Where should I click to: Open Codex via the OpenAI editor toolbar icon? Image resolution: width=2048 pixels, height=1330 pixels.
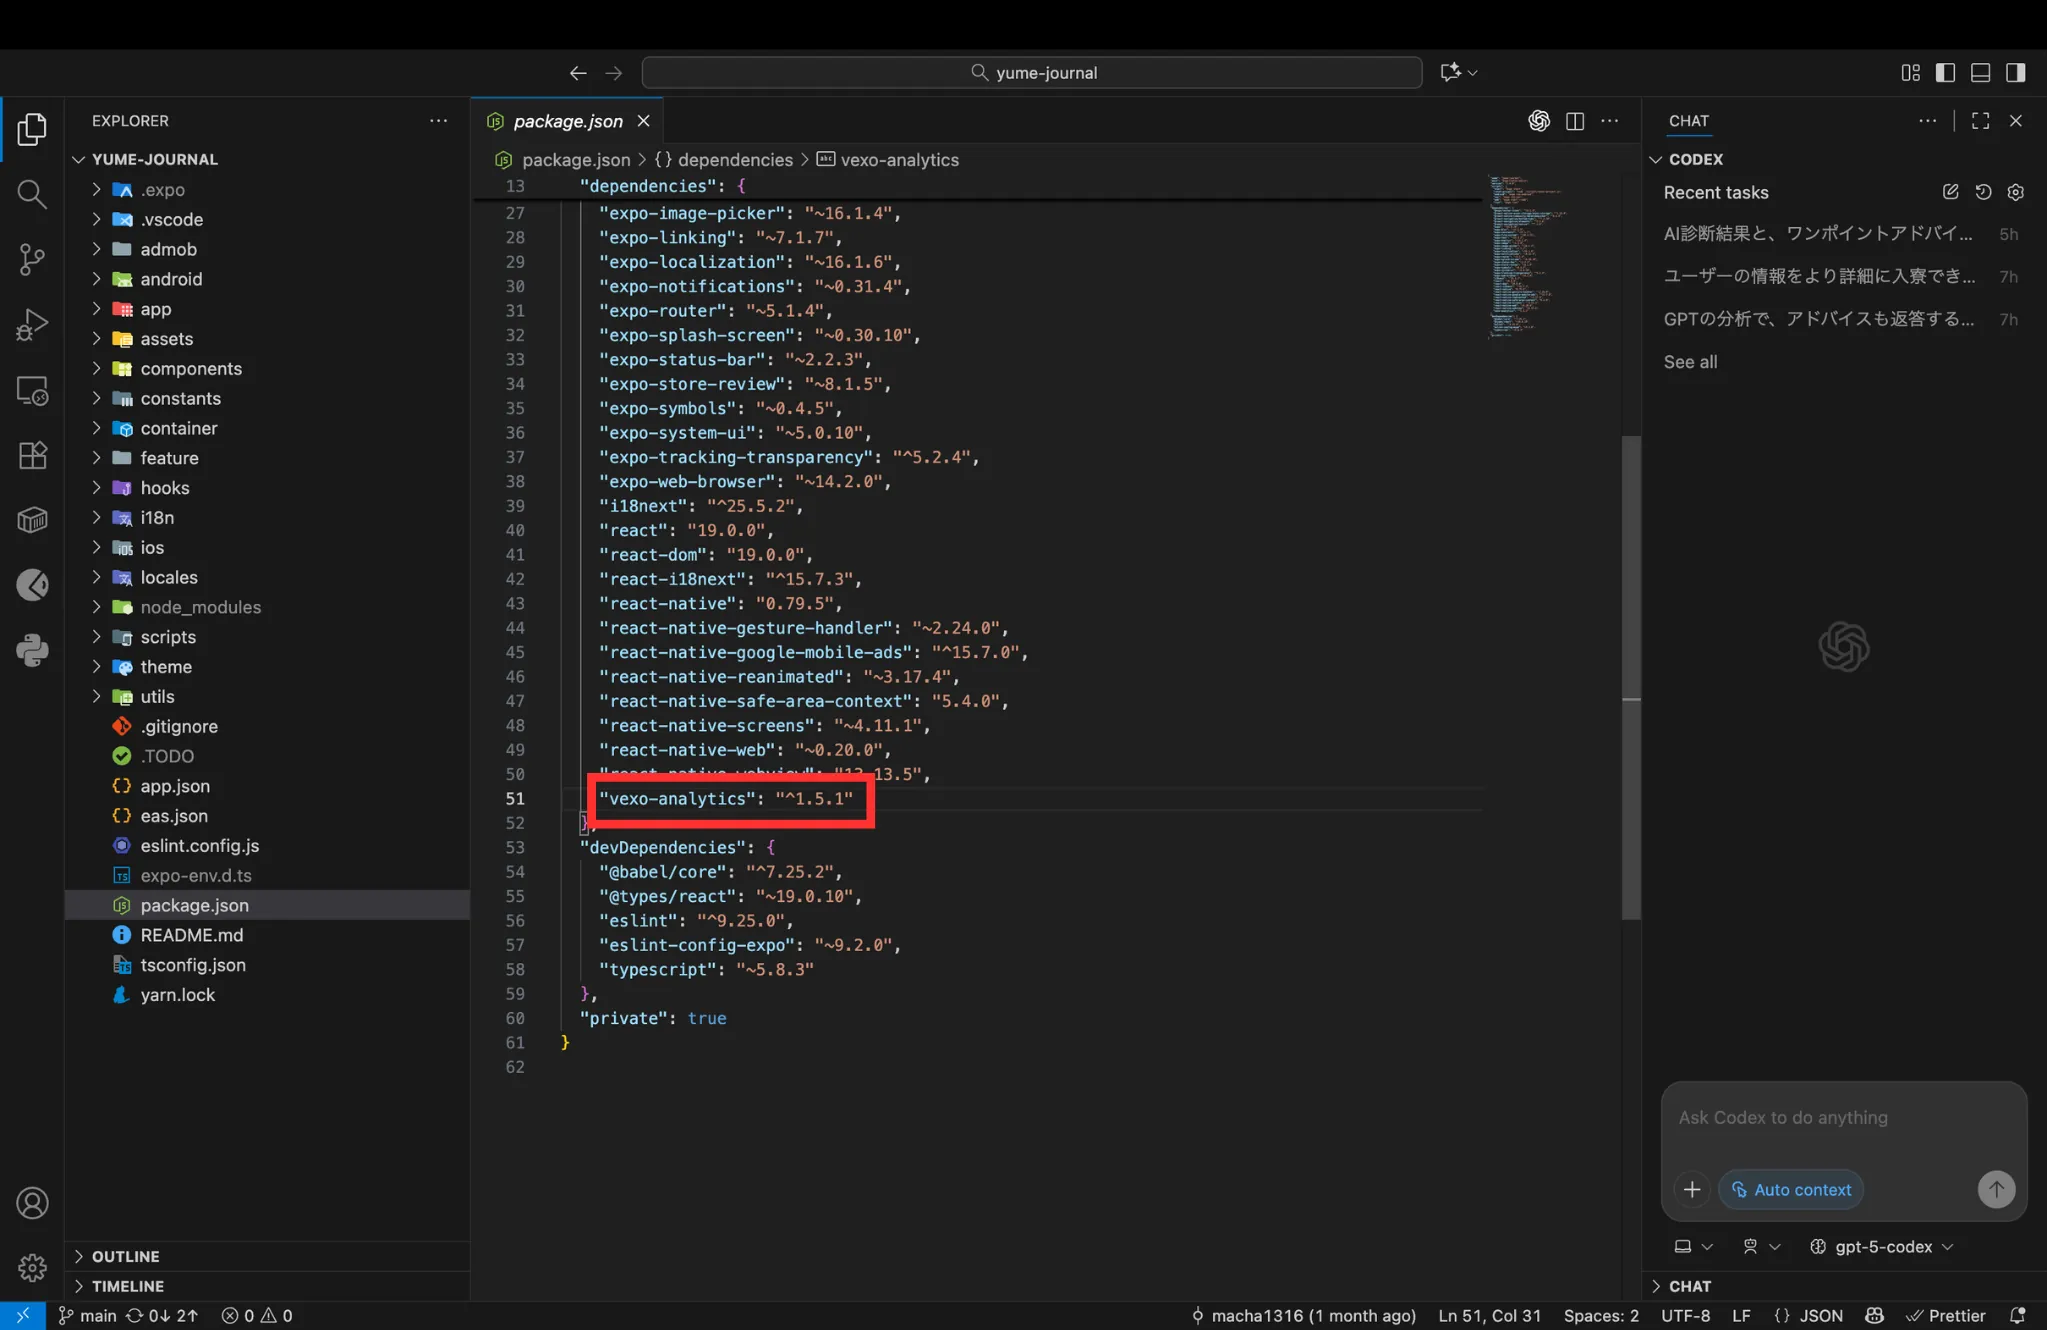tap(1538, 120)
